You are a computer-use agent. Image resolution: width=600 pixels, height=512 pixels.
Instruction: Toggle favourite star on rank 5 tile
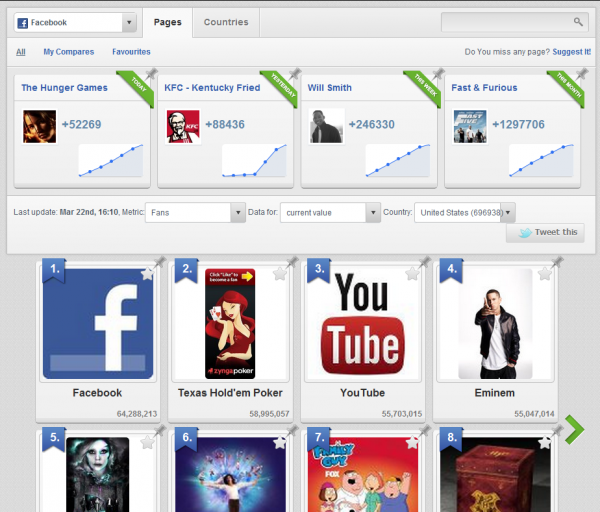[x=147, y=443]
